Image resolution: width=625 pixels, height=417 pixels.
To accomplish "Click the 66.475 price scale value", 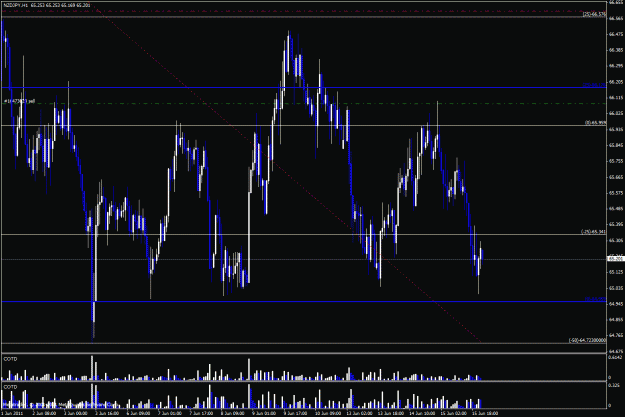I will pos(615,34).
